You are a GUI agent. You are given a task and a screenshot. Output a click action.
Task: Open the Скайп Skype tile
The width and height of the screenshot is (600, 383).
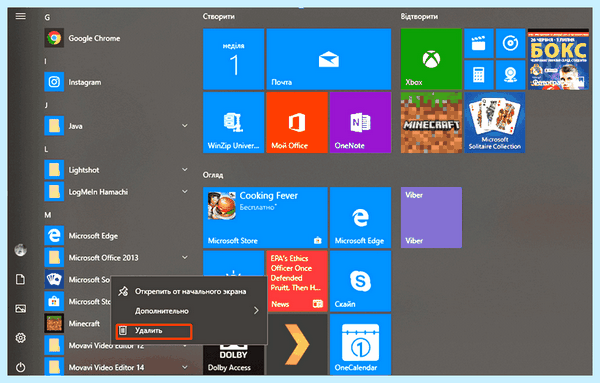[360, 281]
